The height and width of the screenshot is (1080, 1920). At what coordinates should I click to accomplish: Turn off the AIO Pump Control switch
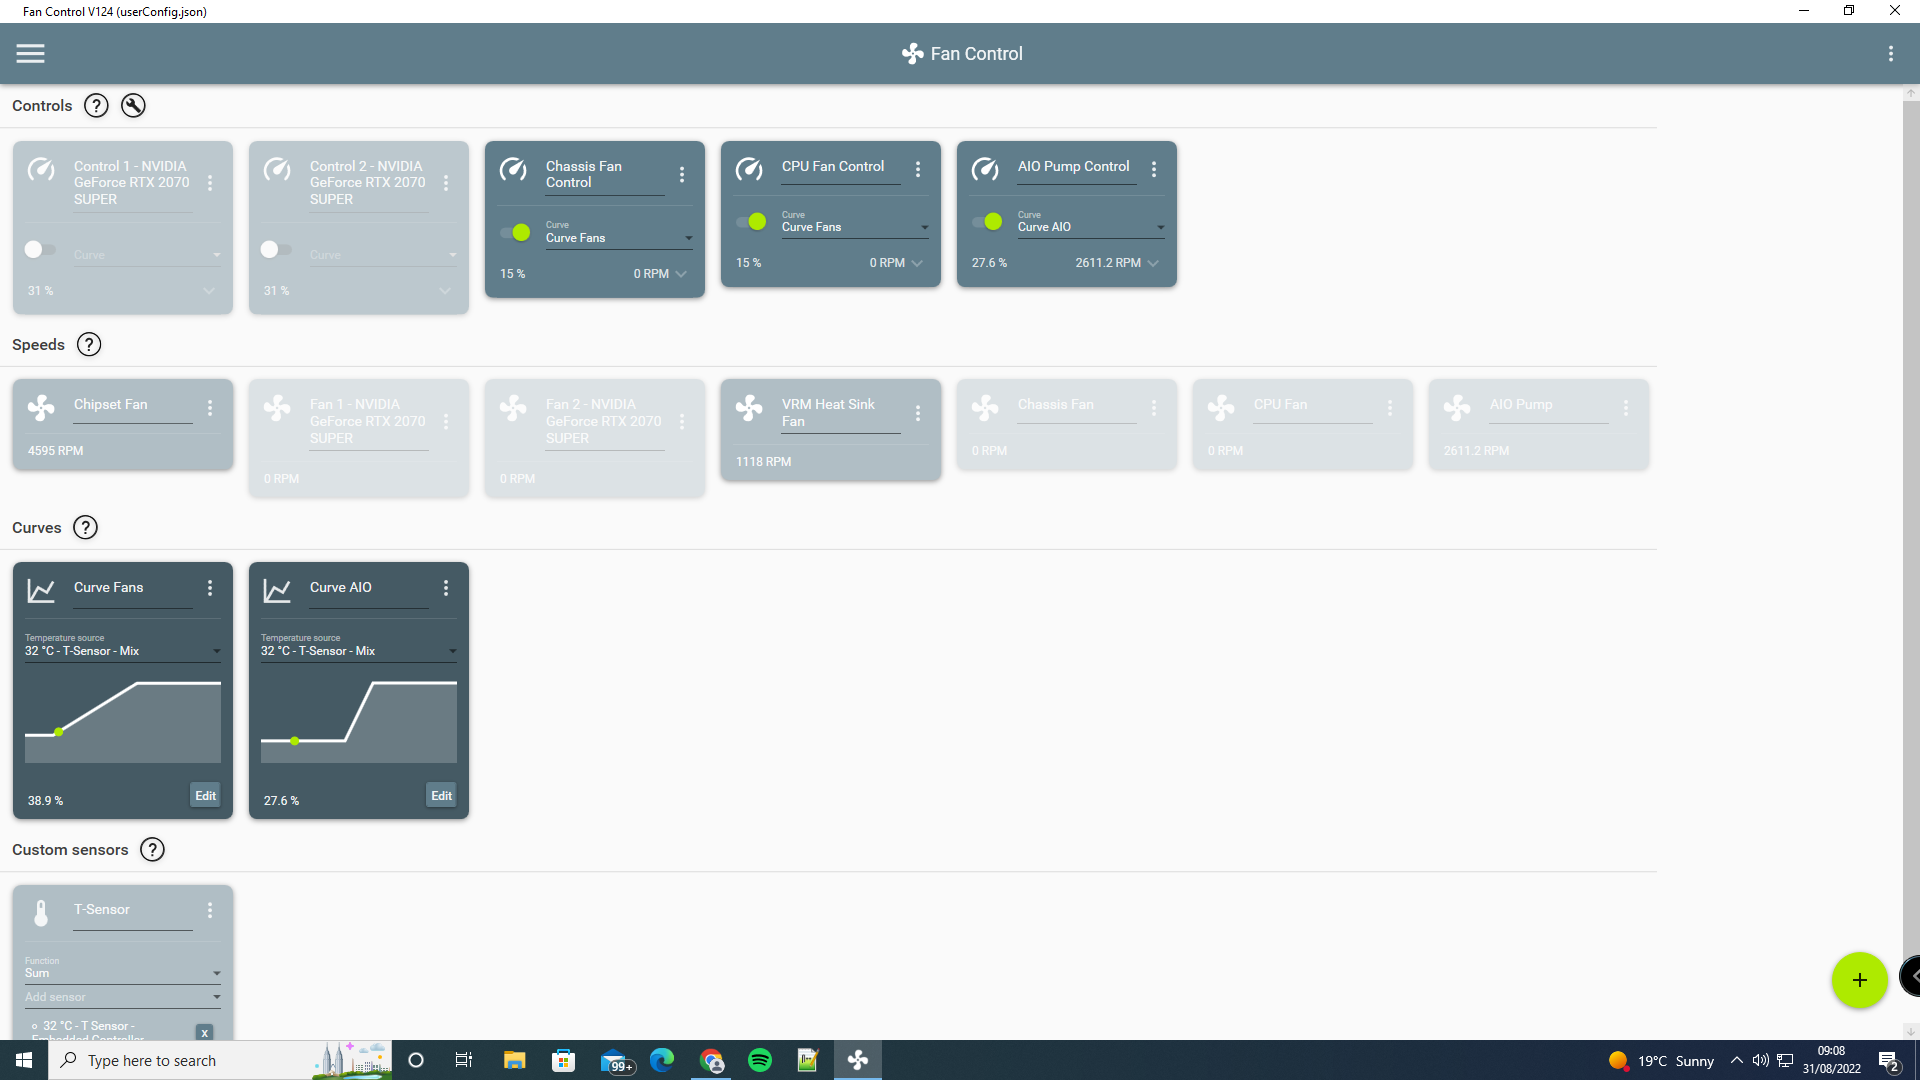[x=988, y=222]
